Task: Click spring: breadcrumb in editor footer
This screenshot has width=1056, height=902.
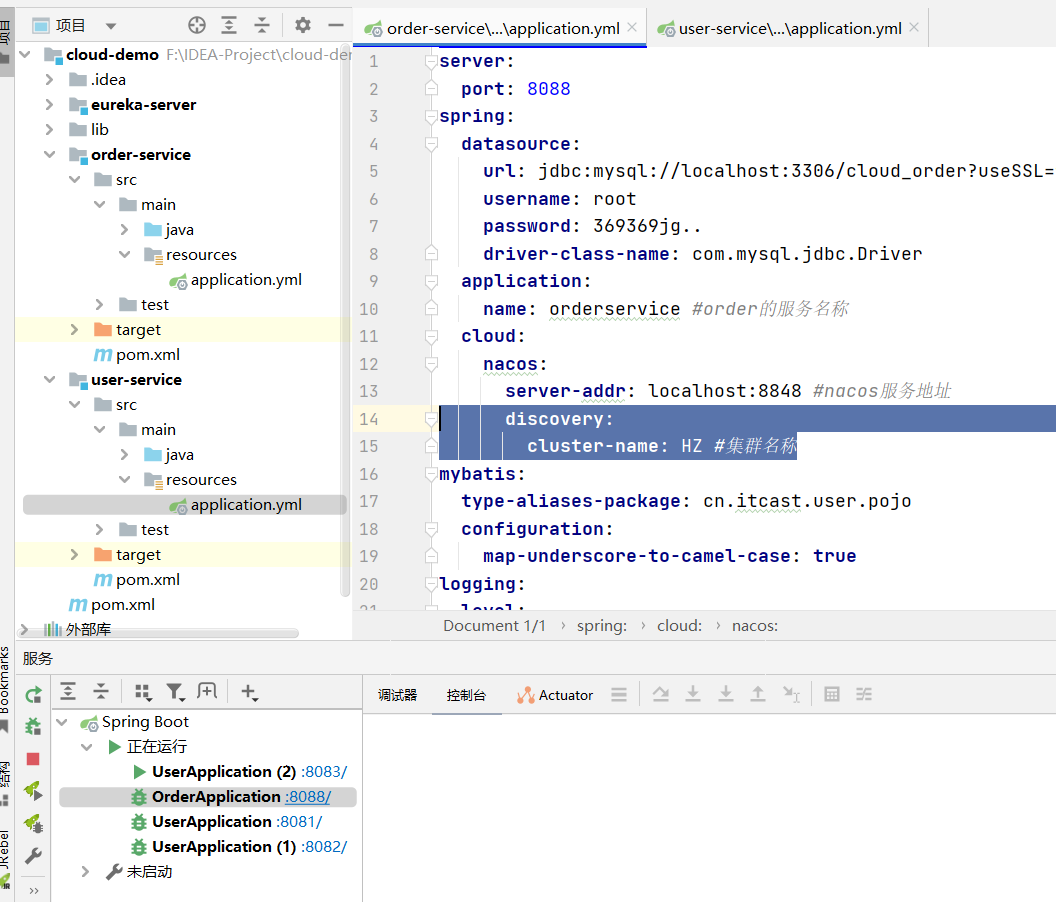Action: pyautogui.click(x=601, y=626)
